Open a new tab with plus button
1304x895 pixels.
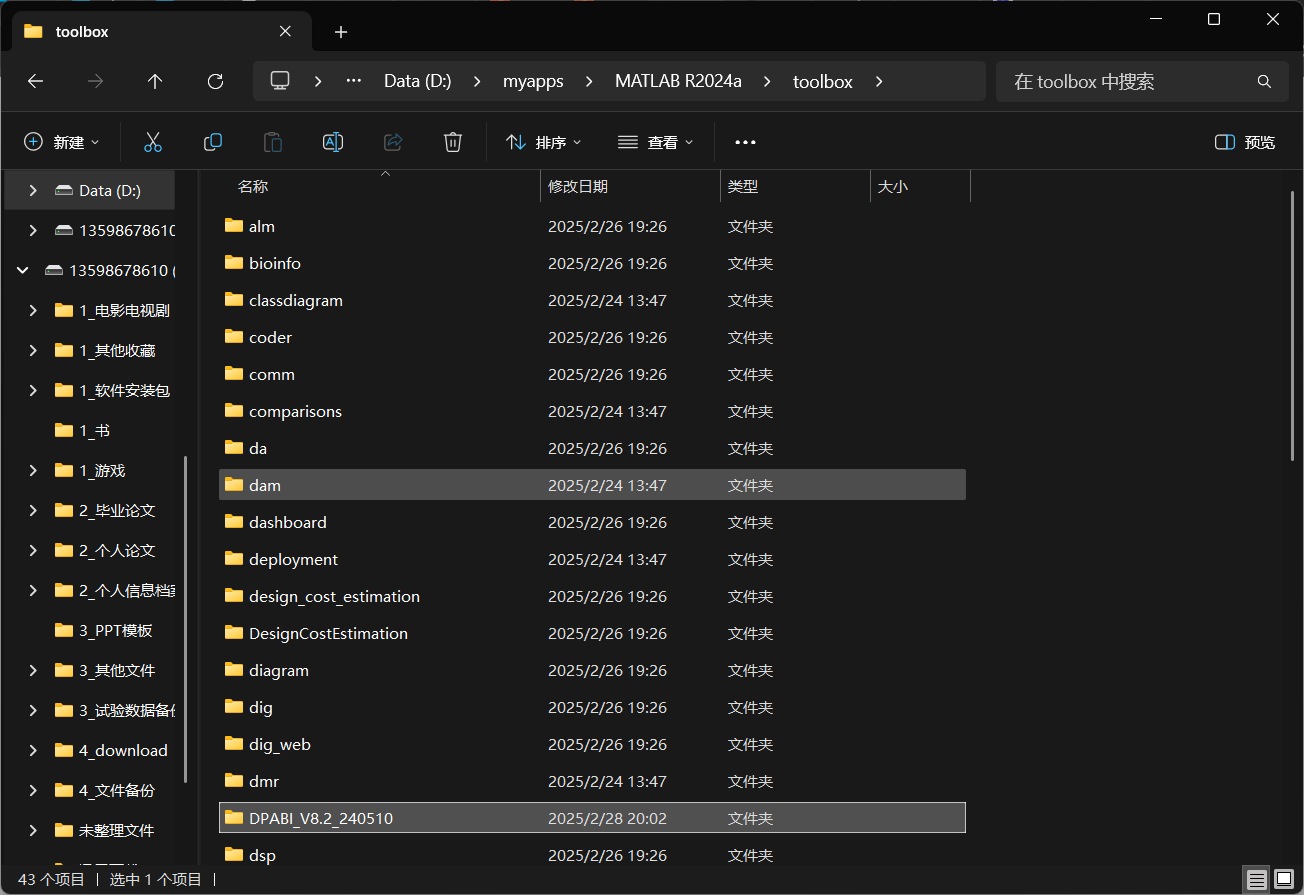point(341,32)
